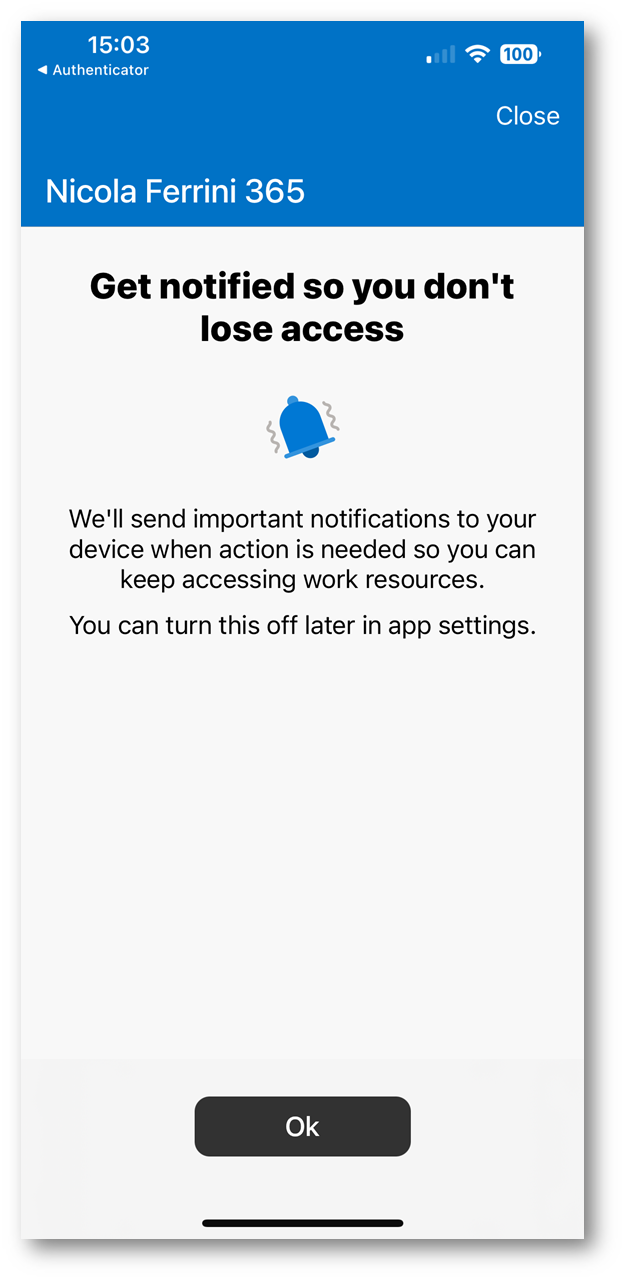Image resolution: width=626 pixels, height=1281 pixels.
Task: Tap the Wi-Fi status icon
Action: 477,54
